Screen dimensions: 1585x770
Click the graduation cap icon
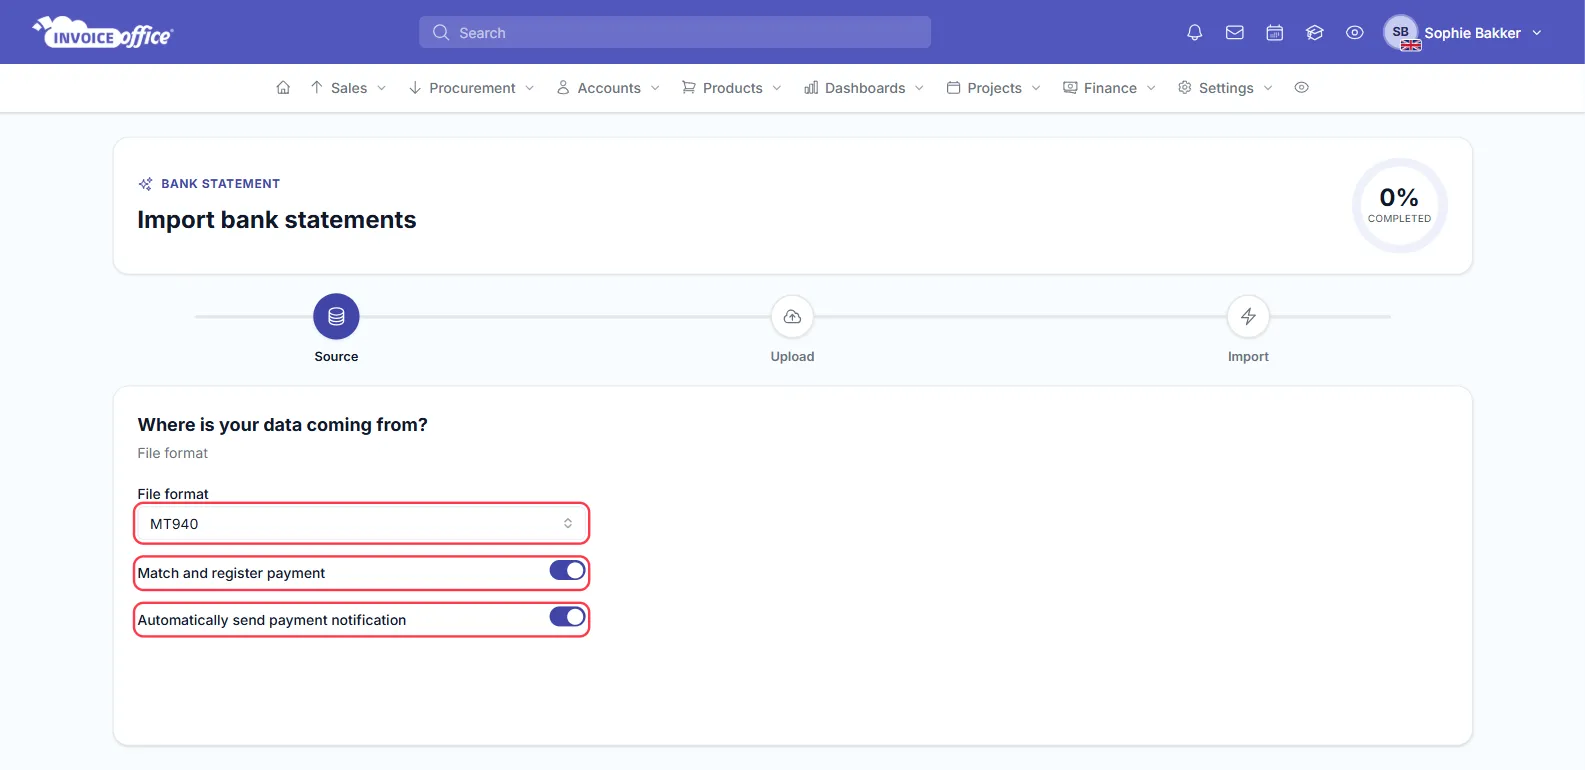point(1314,33)
